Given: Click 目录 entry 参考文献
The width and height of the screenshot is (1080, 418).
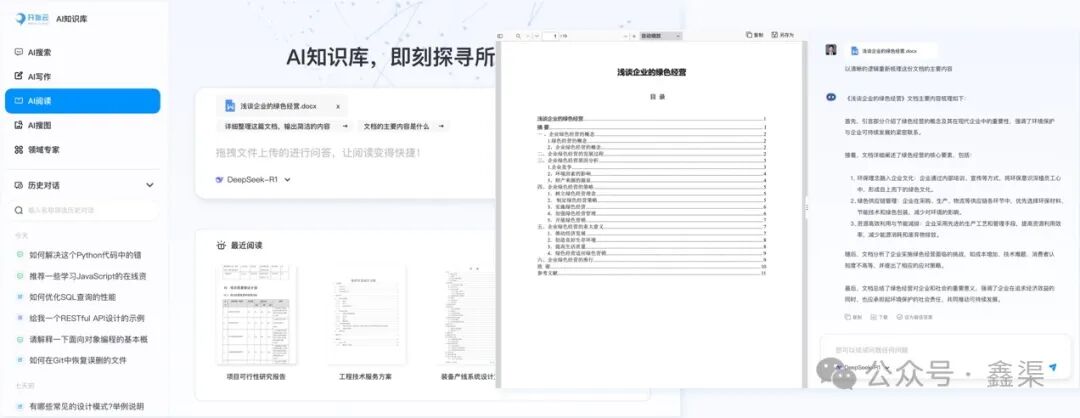Looking at the screenshot, I should [652, 273].
